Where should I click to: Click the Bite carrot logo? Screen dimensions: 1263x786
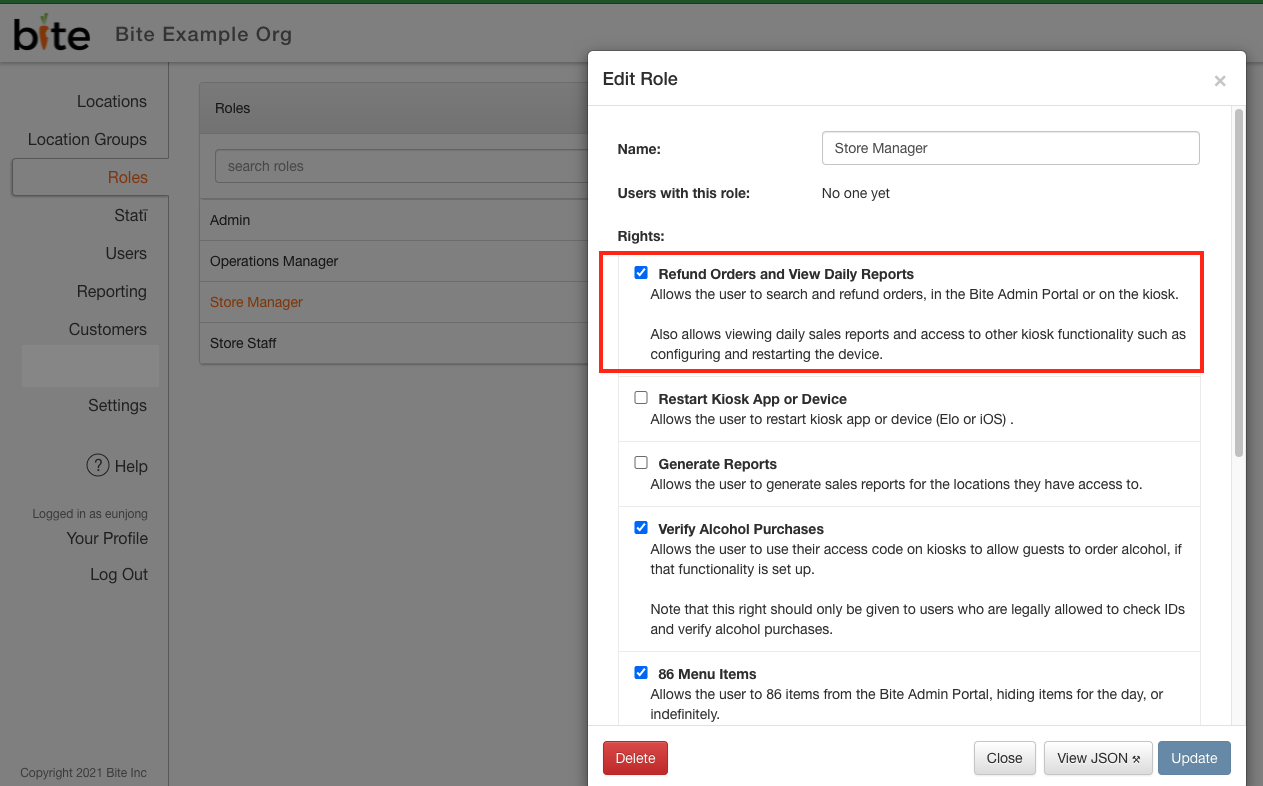tap(51, 33)
